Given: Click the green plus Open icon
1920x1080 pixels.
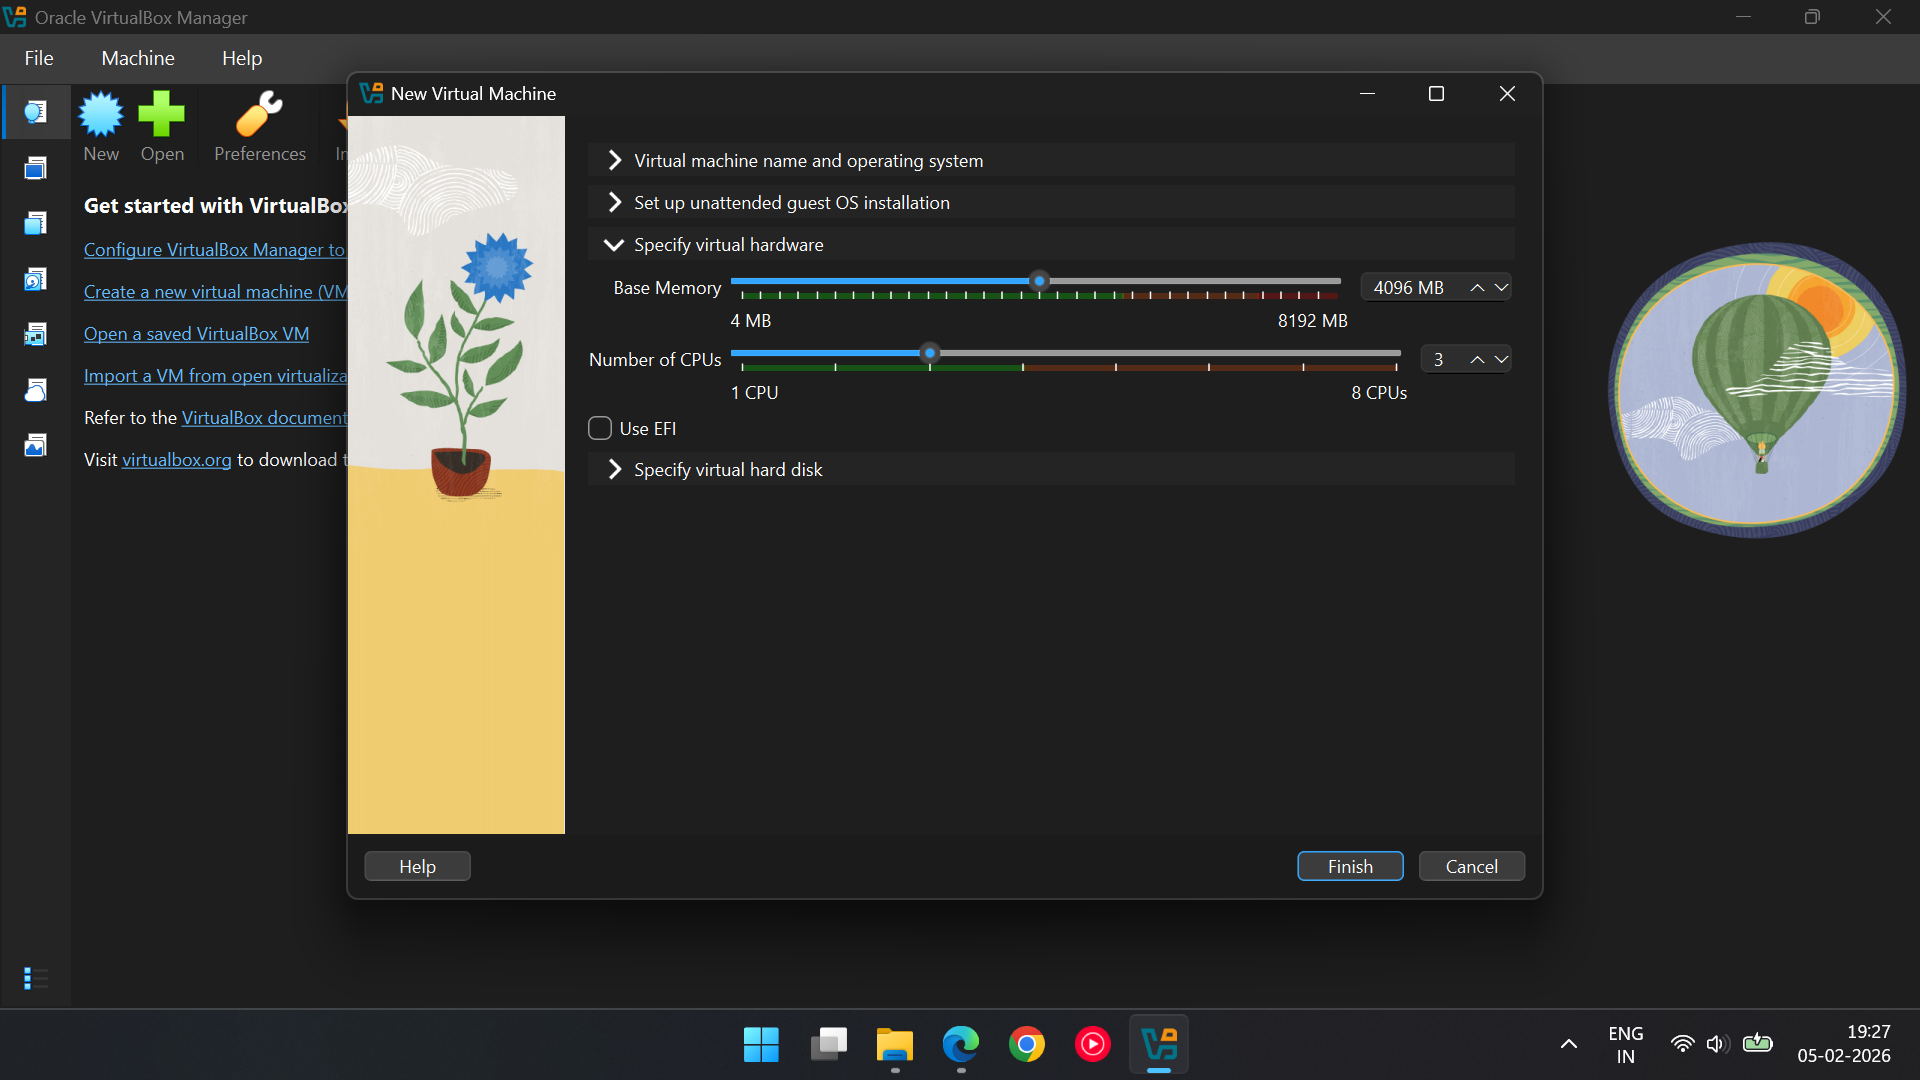Looking at the screenshot, I should [162, 114].
